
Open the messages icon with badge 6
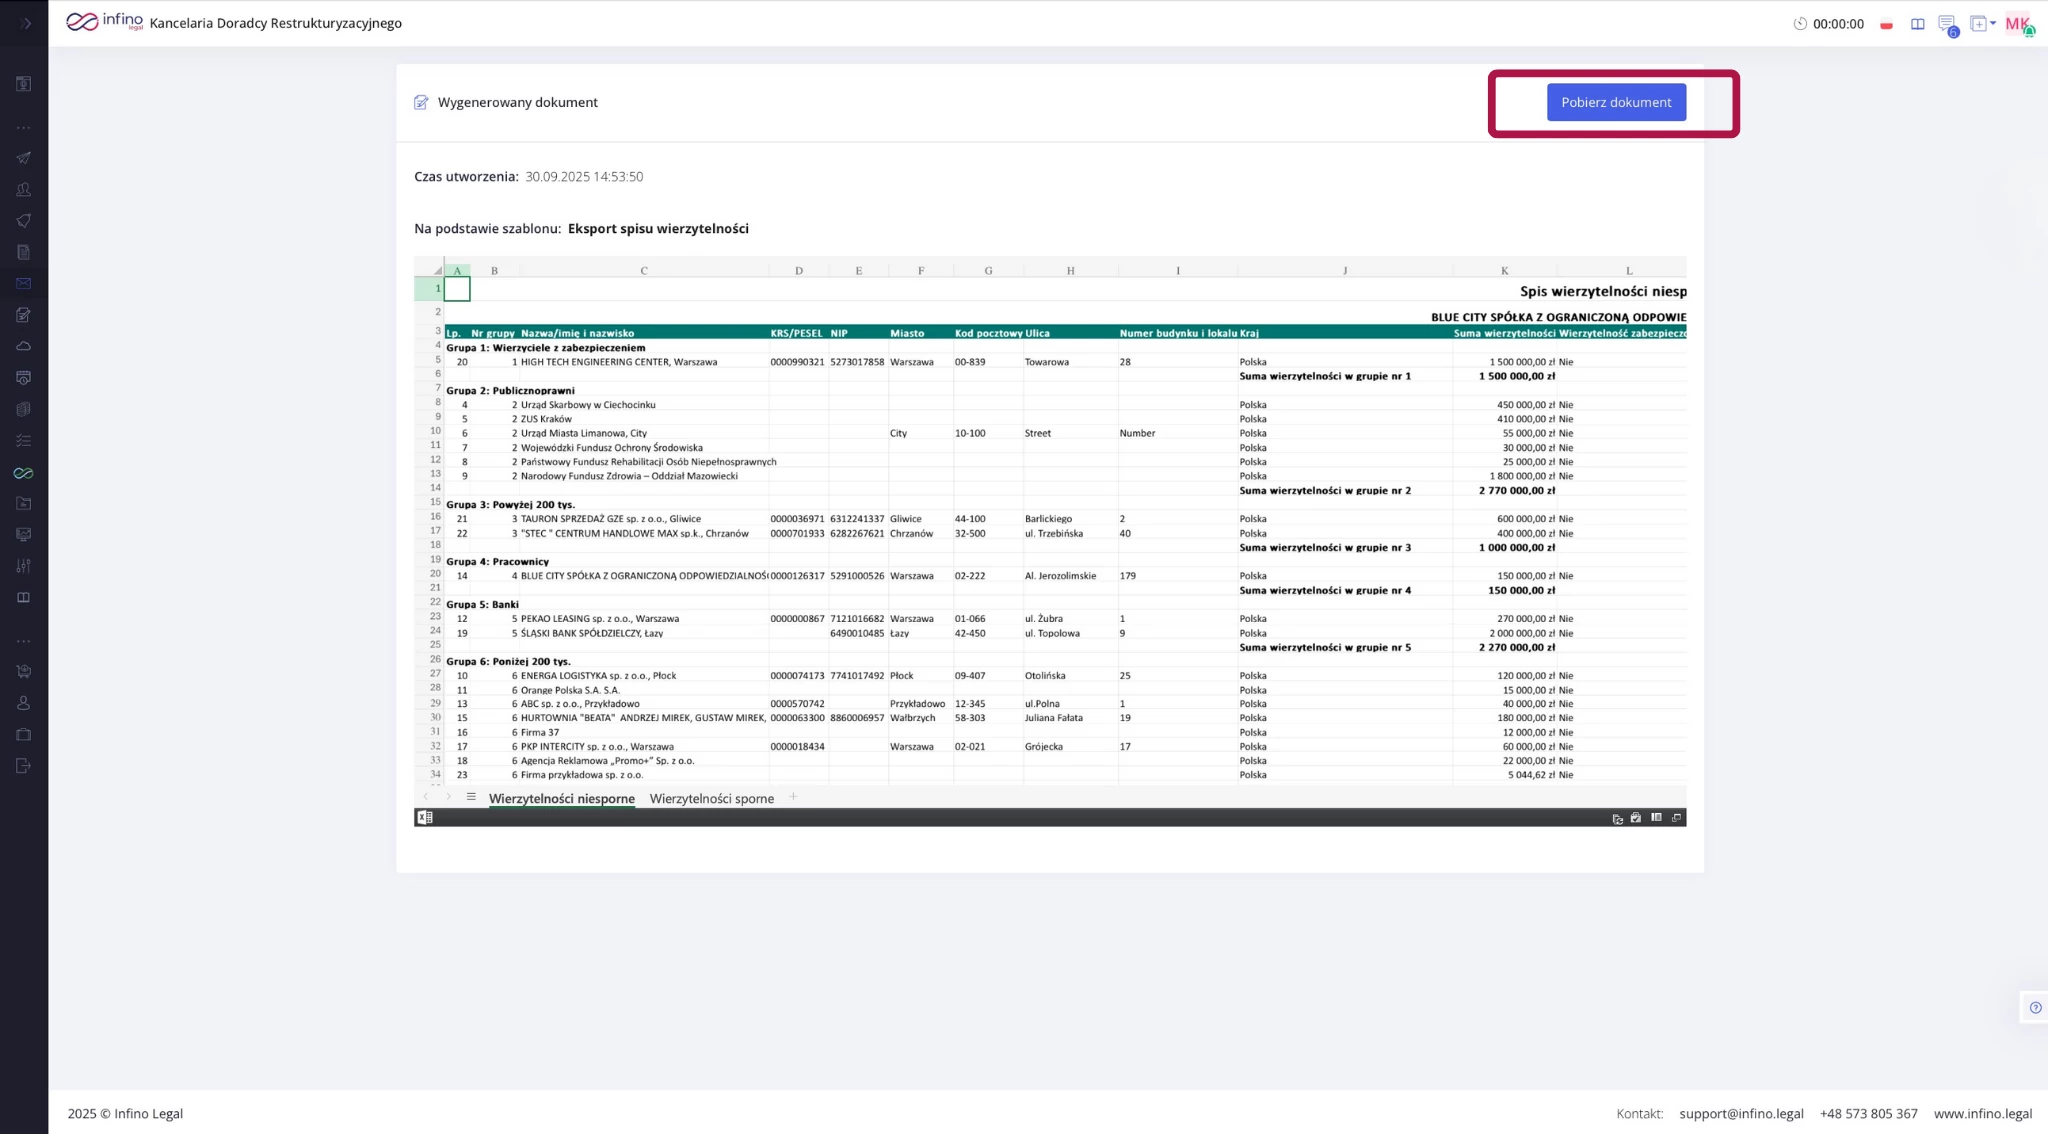tap(1946, 24)
